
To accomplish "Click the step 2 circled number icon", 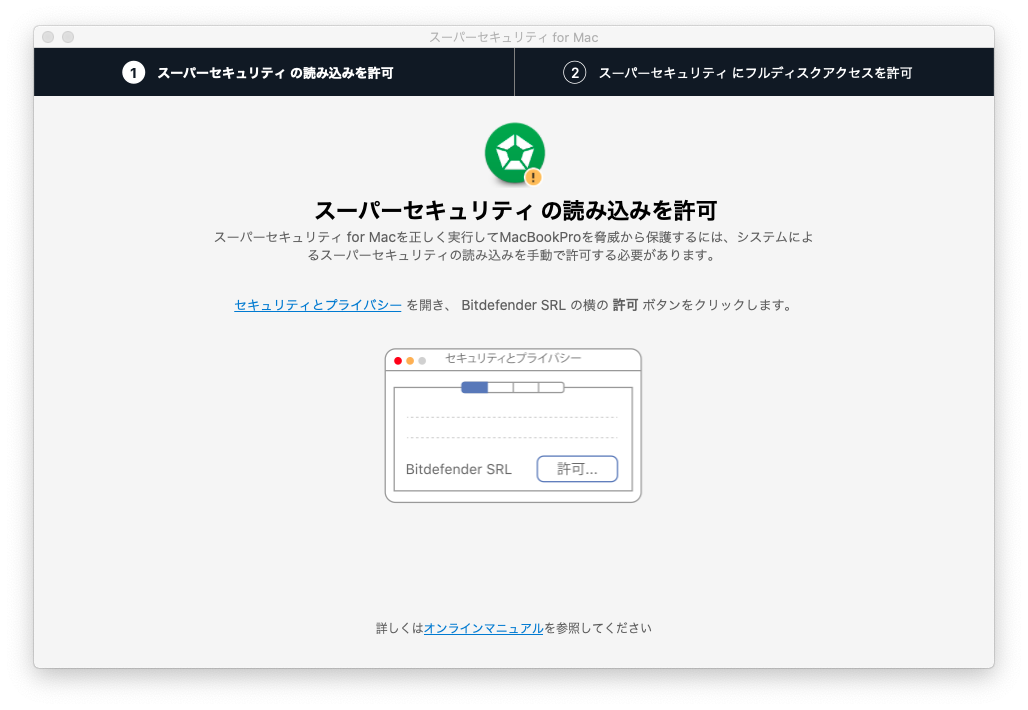I will pos(575,72).
